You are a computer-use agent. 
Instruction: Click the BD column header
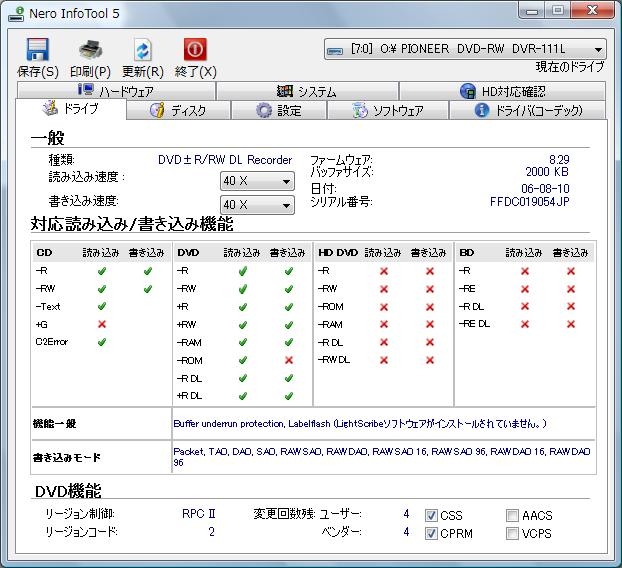pos(466,253)
